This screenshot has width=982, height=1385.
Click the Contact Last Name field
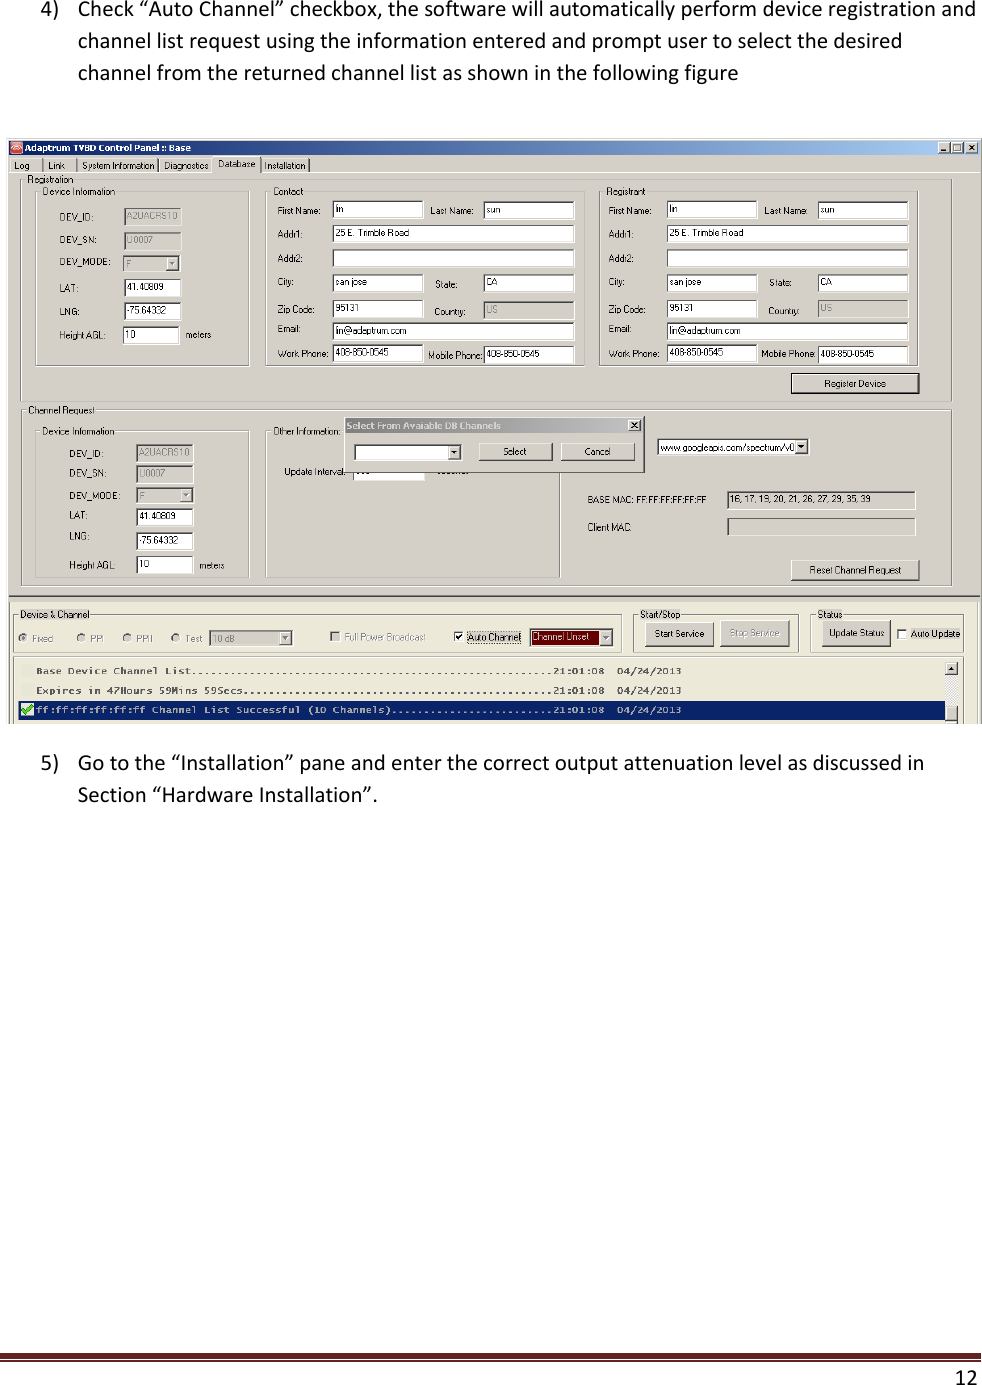coord(529,210)
